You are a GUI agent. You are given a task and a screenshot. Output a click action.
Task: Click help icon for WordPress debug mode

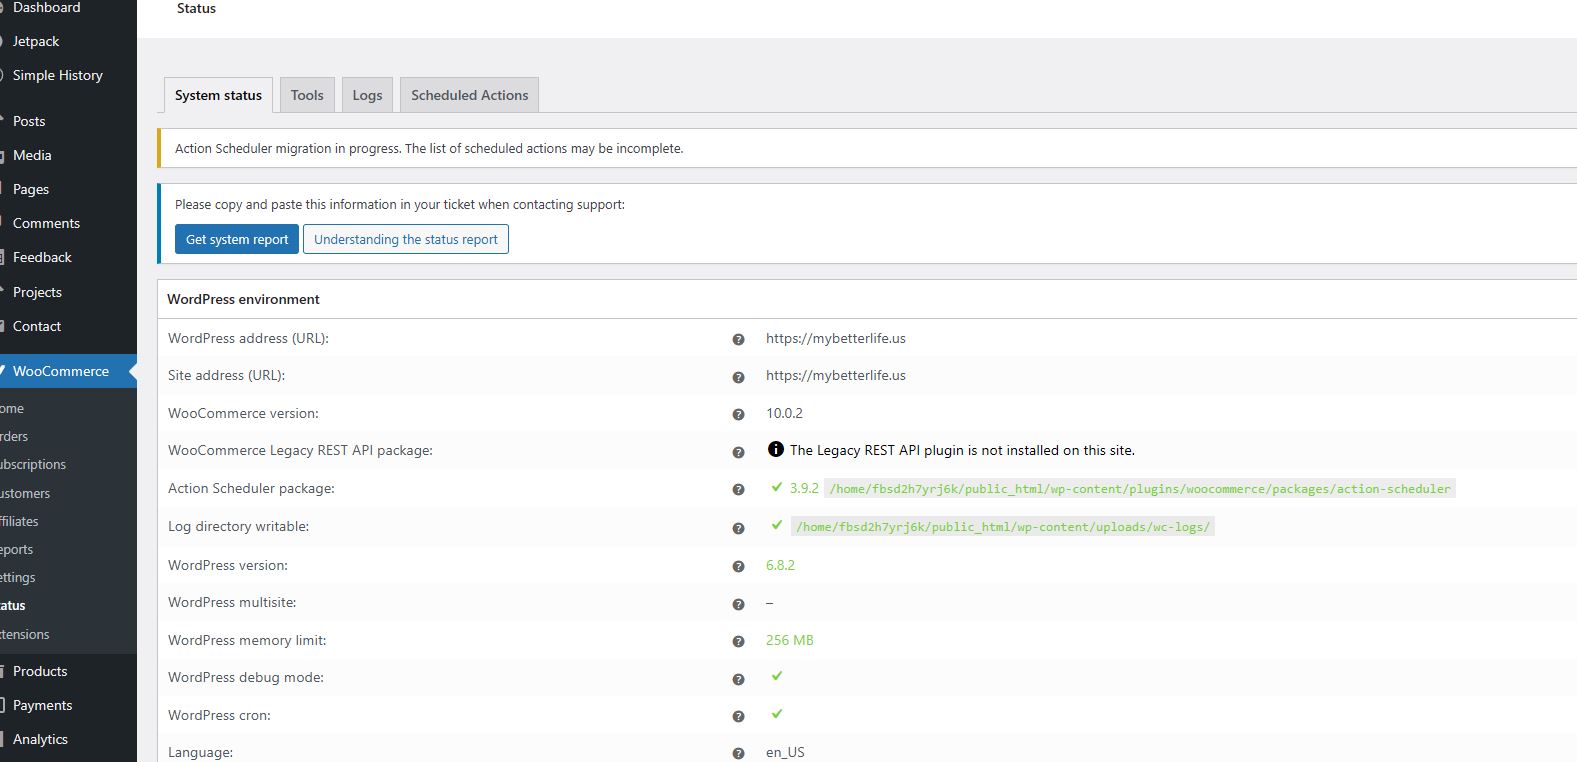tap(738, 679)
